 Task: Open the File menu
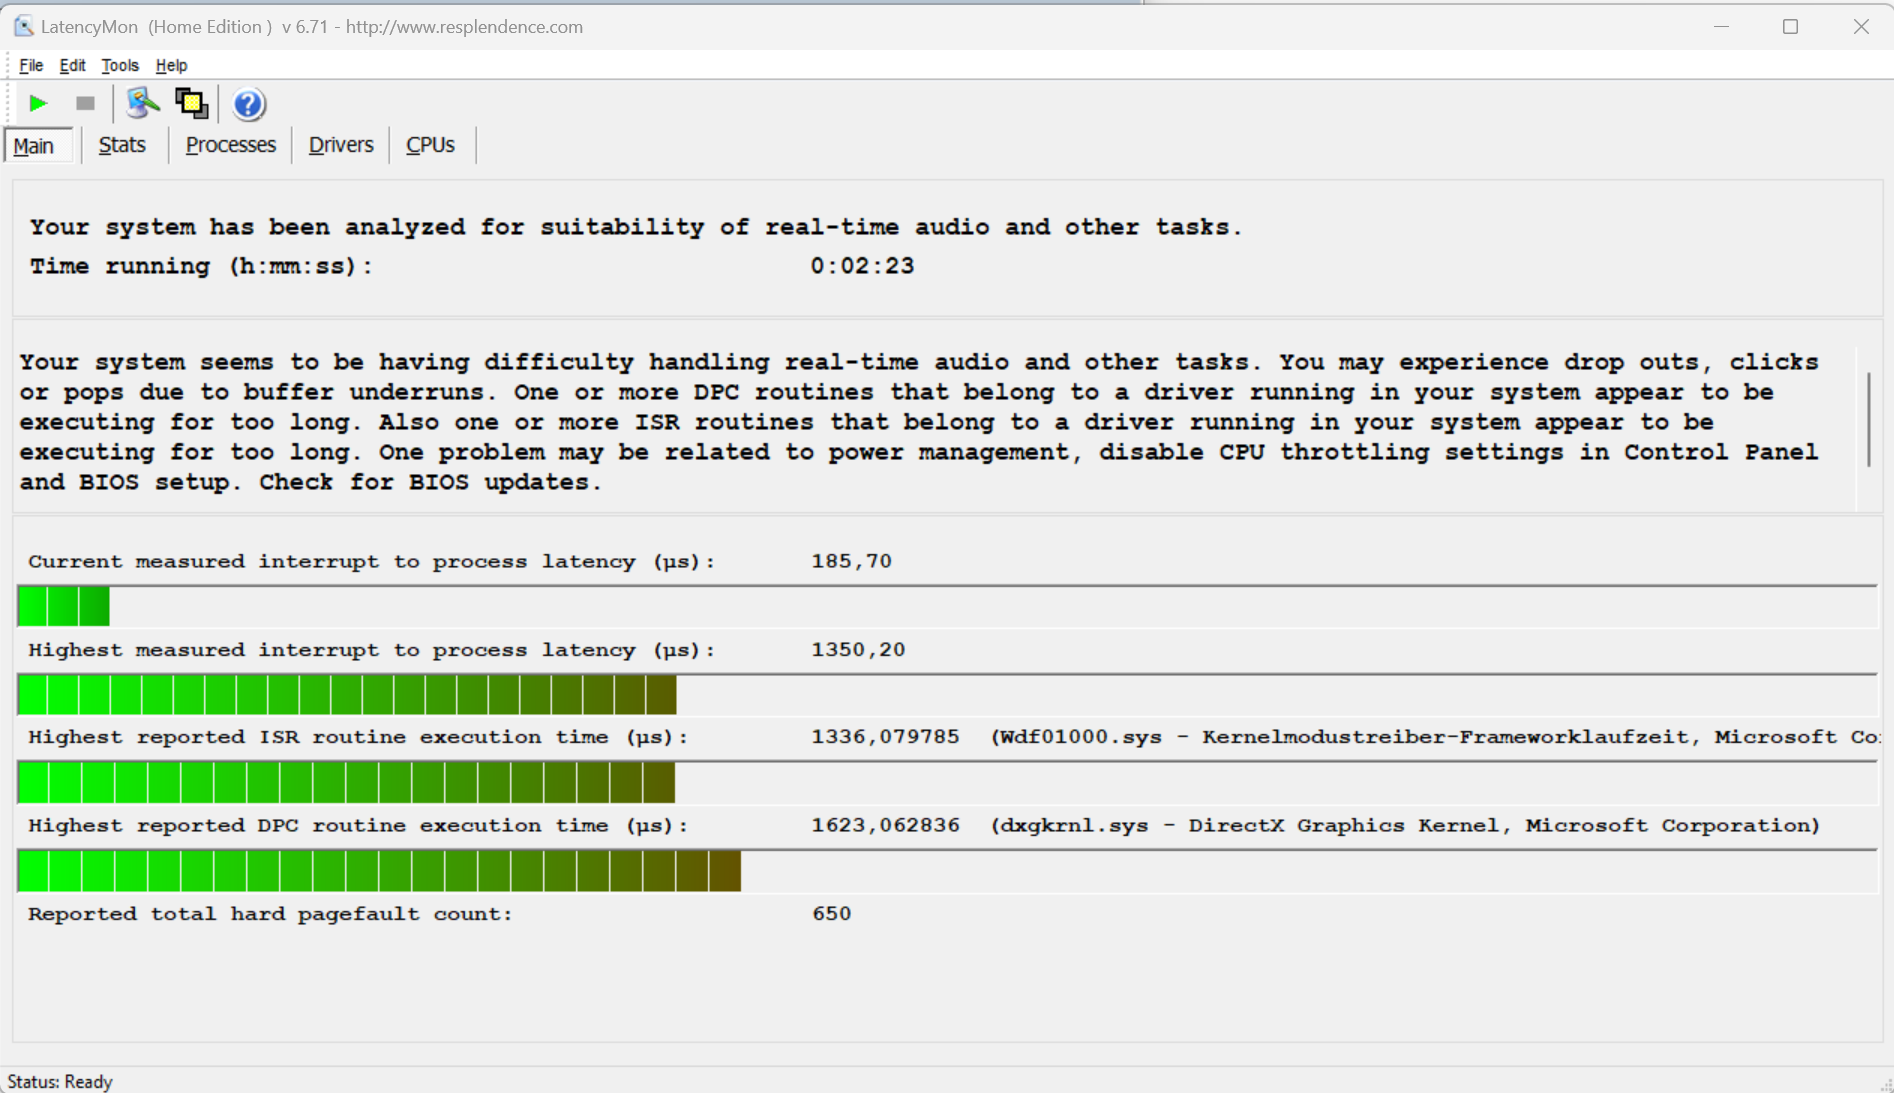tap(31, 65)
